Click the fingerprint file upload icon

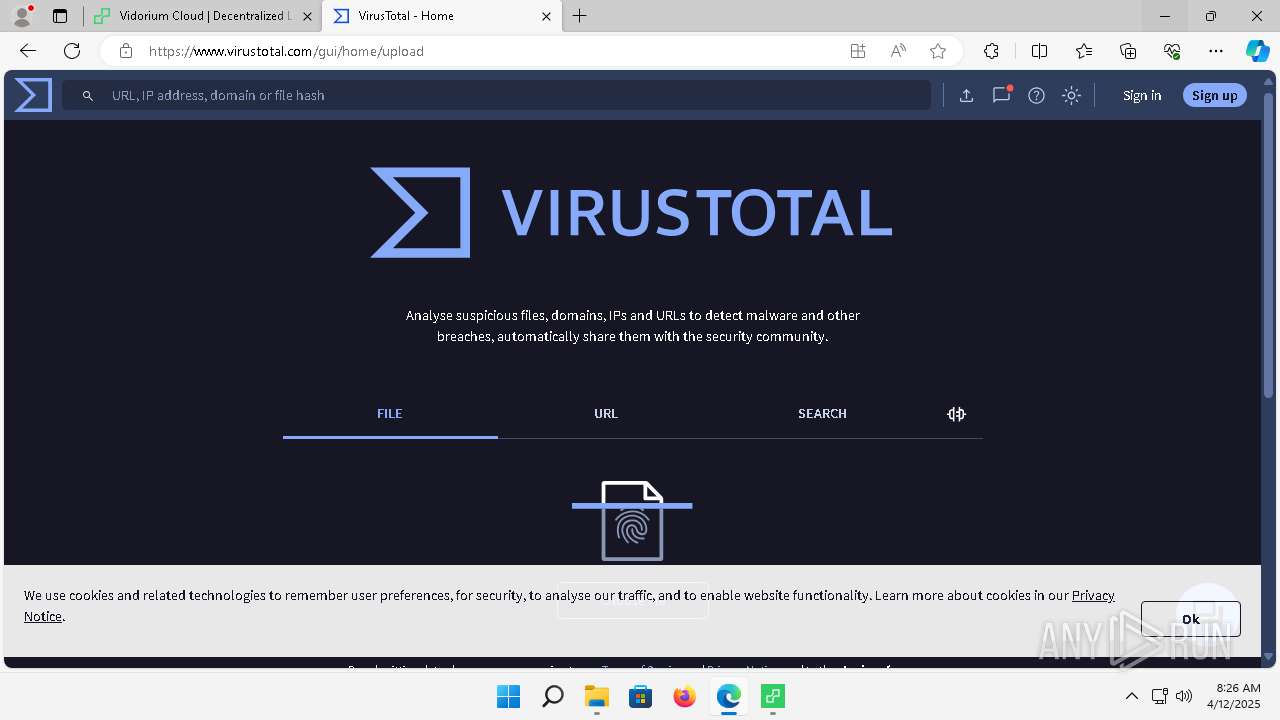[x=632, y=521]
